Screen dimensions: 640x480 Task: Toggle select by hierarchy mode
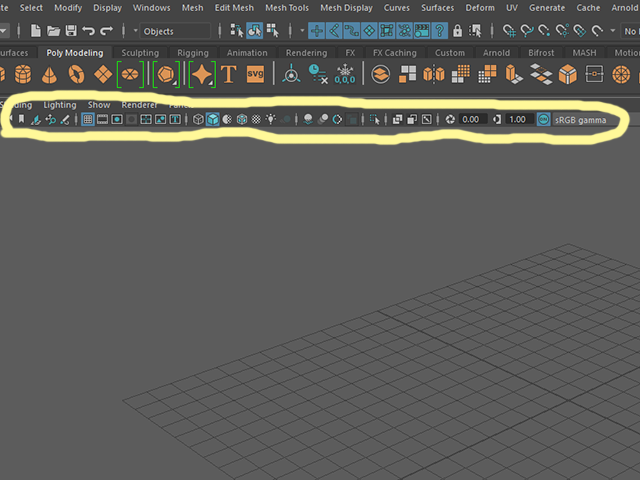pos(236,31)
